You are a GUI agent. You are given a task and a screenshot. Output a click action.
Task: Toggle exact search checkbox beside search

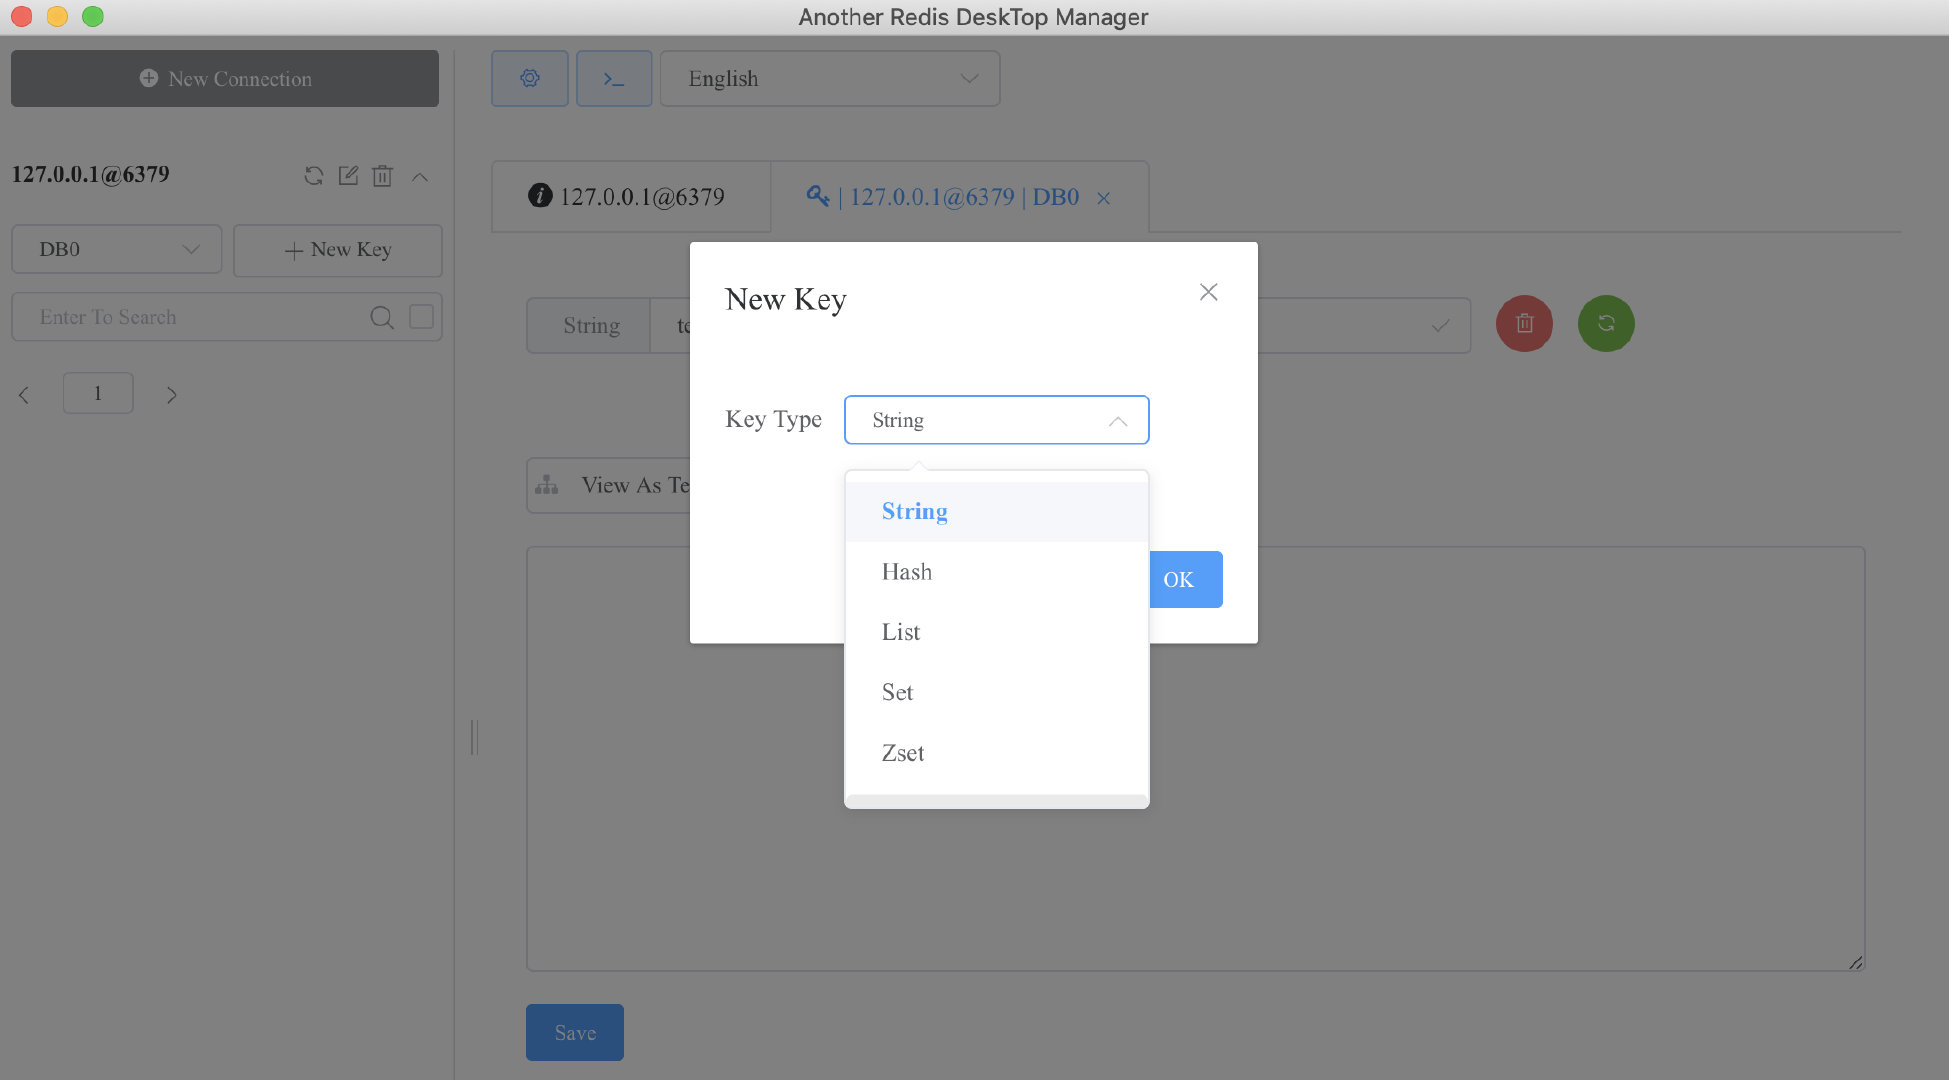click(421, 317)
